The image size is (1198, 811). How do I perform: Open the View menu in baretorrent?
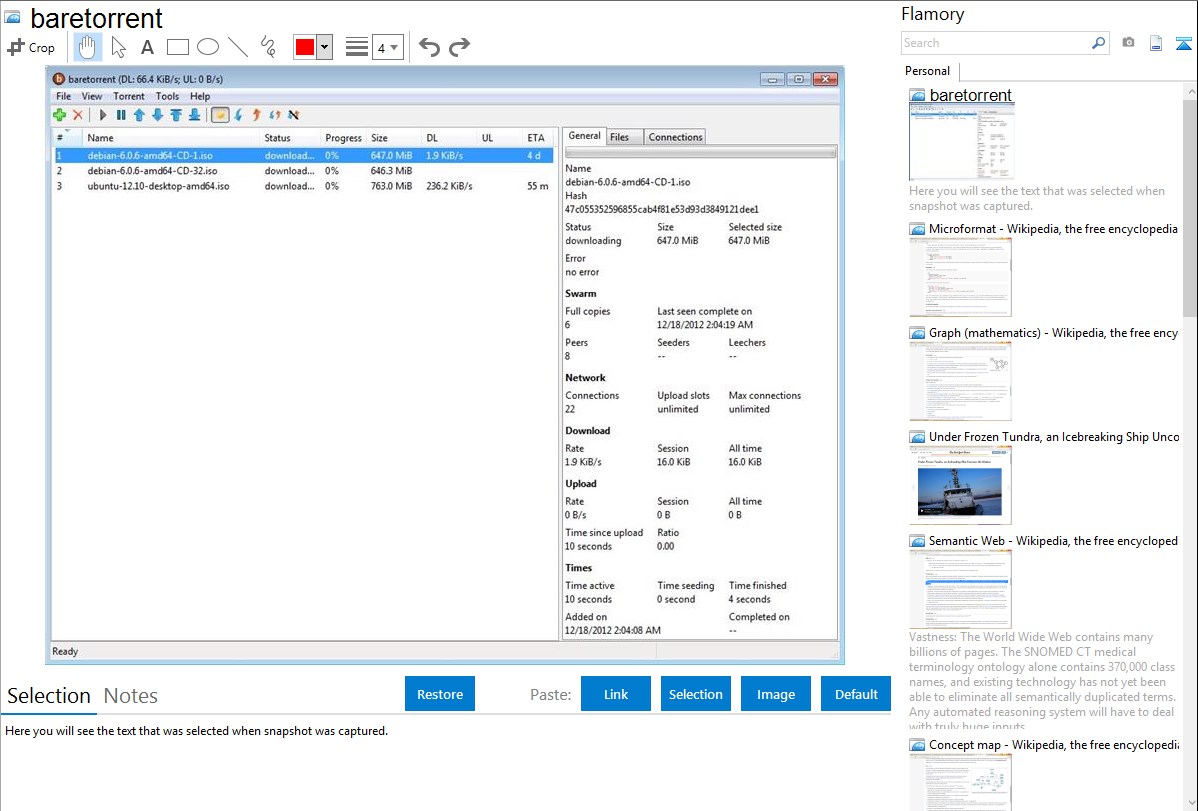[x=92, y=96]
